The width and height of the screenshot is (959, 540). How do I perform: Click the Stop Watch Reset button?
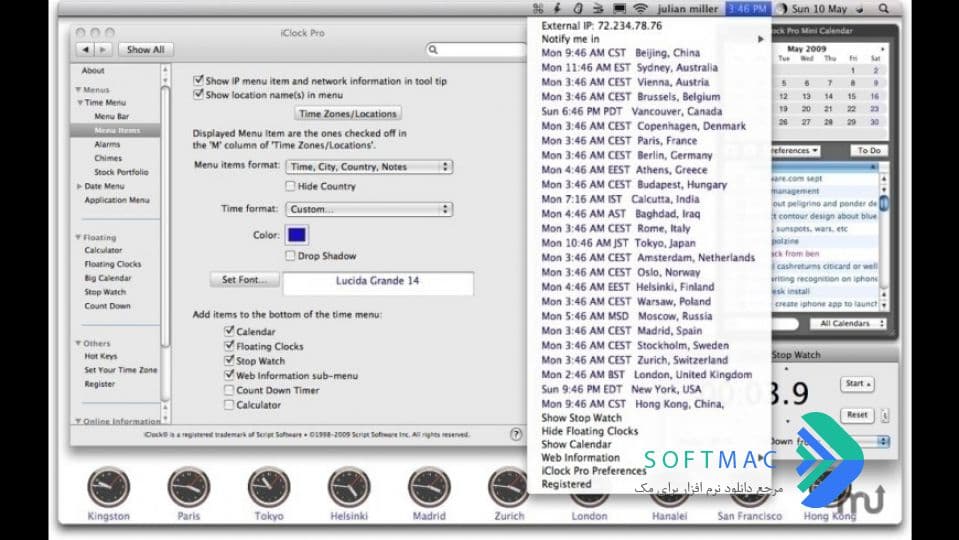pos(857,415)
